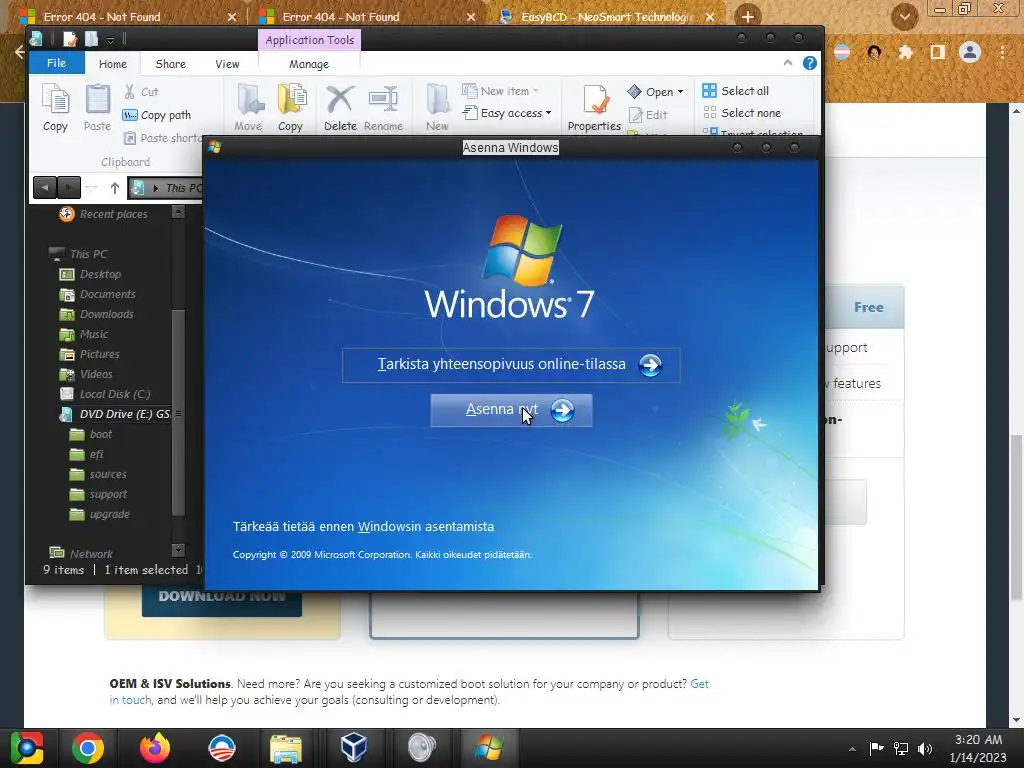Expand the Open dropdown in the ribbon
The width and height of the screenshot is (1024, 768).
click(656, 91)
